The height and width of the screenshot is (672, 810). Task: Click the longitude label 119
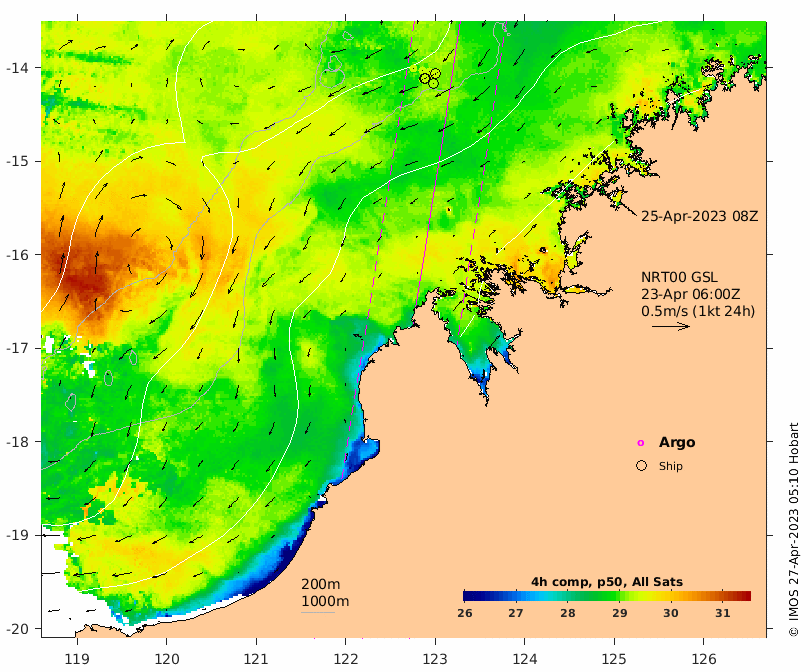(x=77, y=659)
